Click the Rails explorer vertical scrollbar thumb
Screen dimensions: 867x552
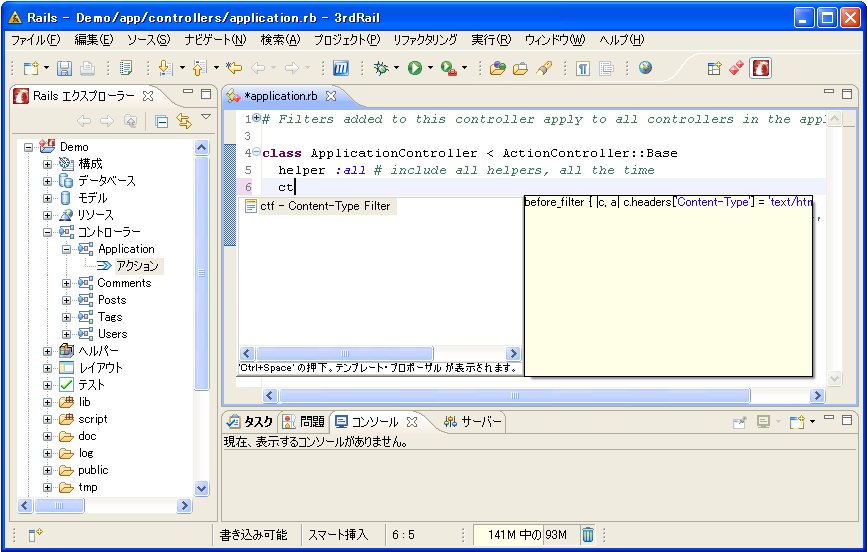tap(201, 273)
